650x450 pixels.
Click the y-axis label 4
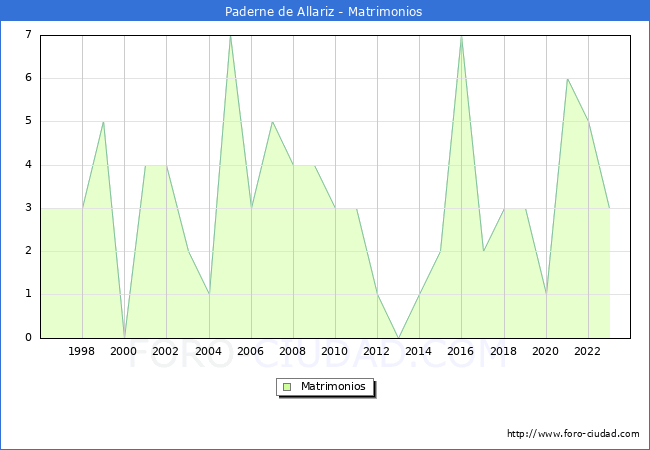(x=28, y=165)
